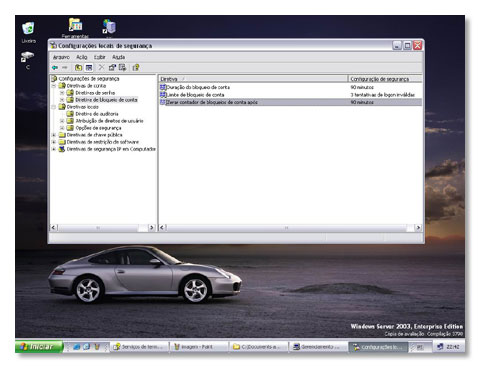Screen dimensions: 480x368
Task: Expand Atribuição de direitos de usuário node
Action: [x=62, y=121]
